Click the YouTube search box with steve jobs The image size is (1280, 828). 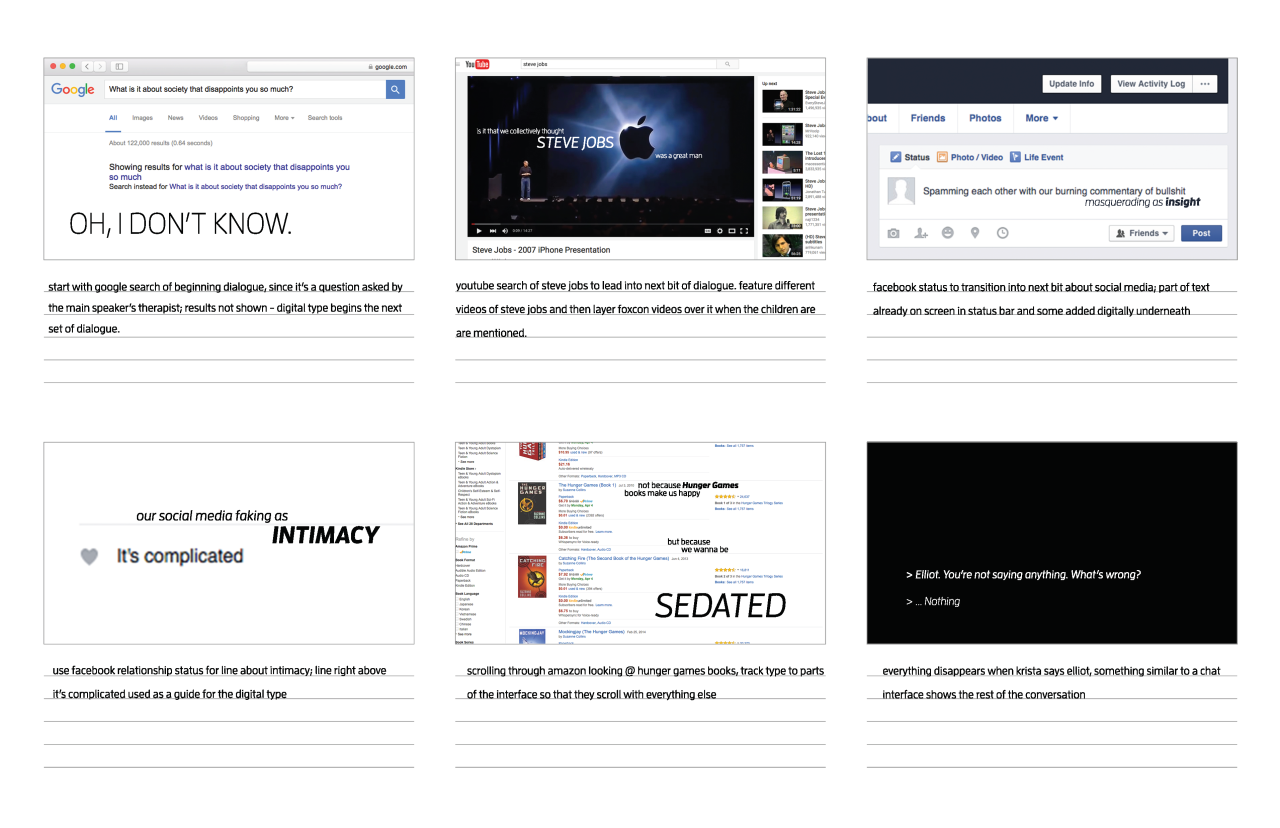pyautogui.click(x=618, y=64)
